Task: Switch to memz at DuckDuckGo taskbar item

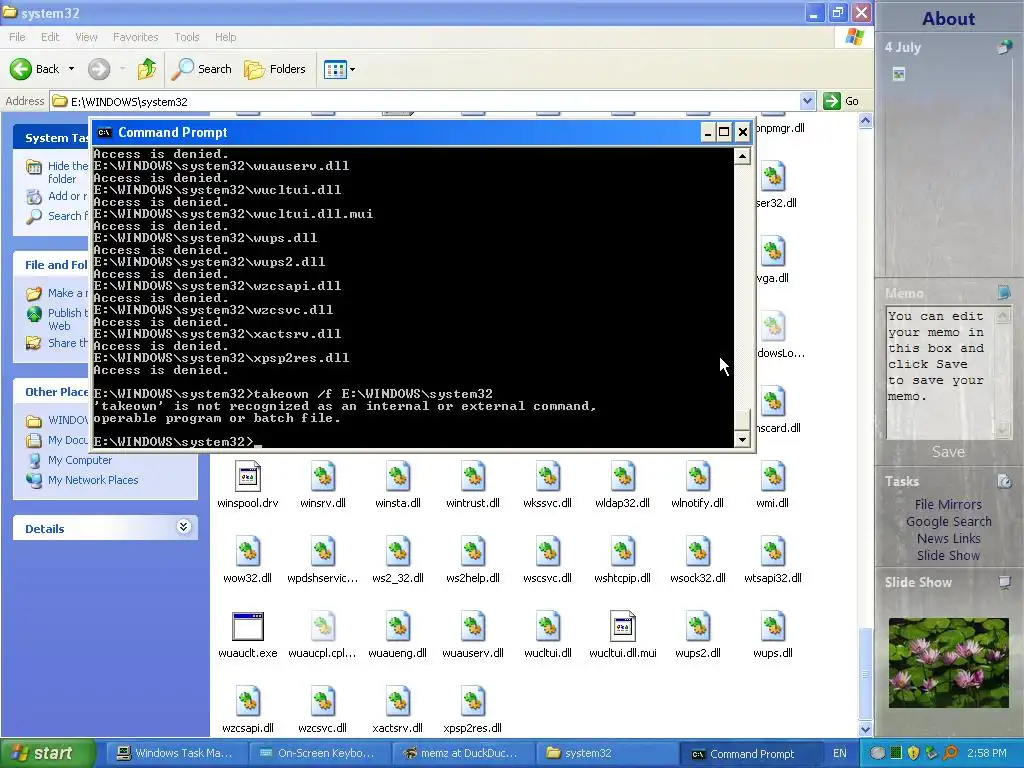Action: [462, 753]
